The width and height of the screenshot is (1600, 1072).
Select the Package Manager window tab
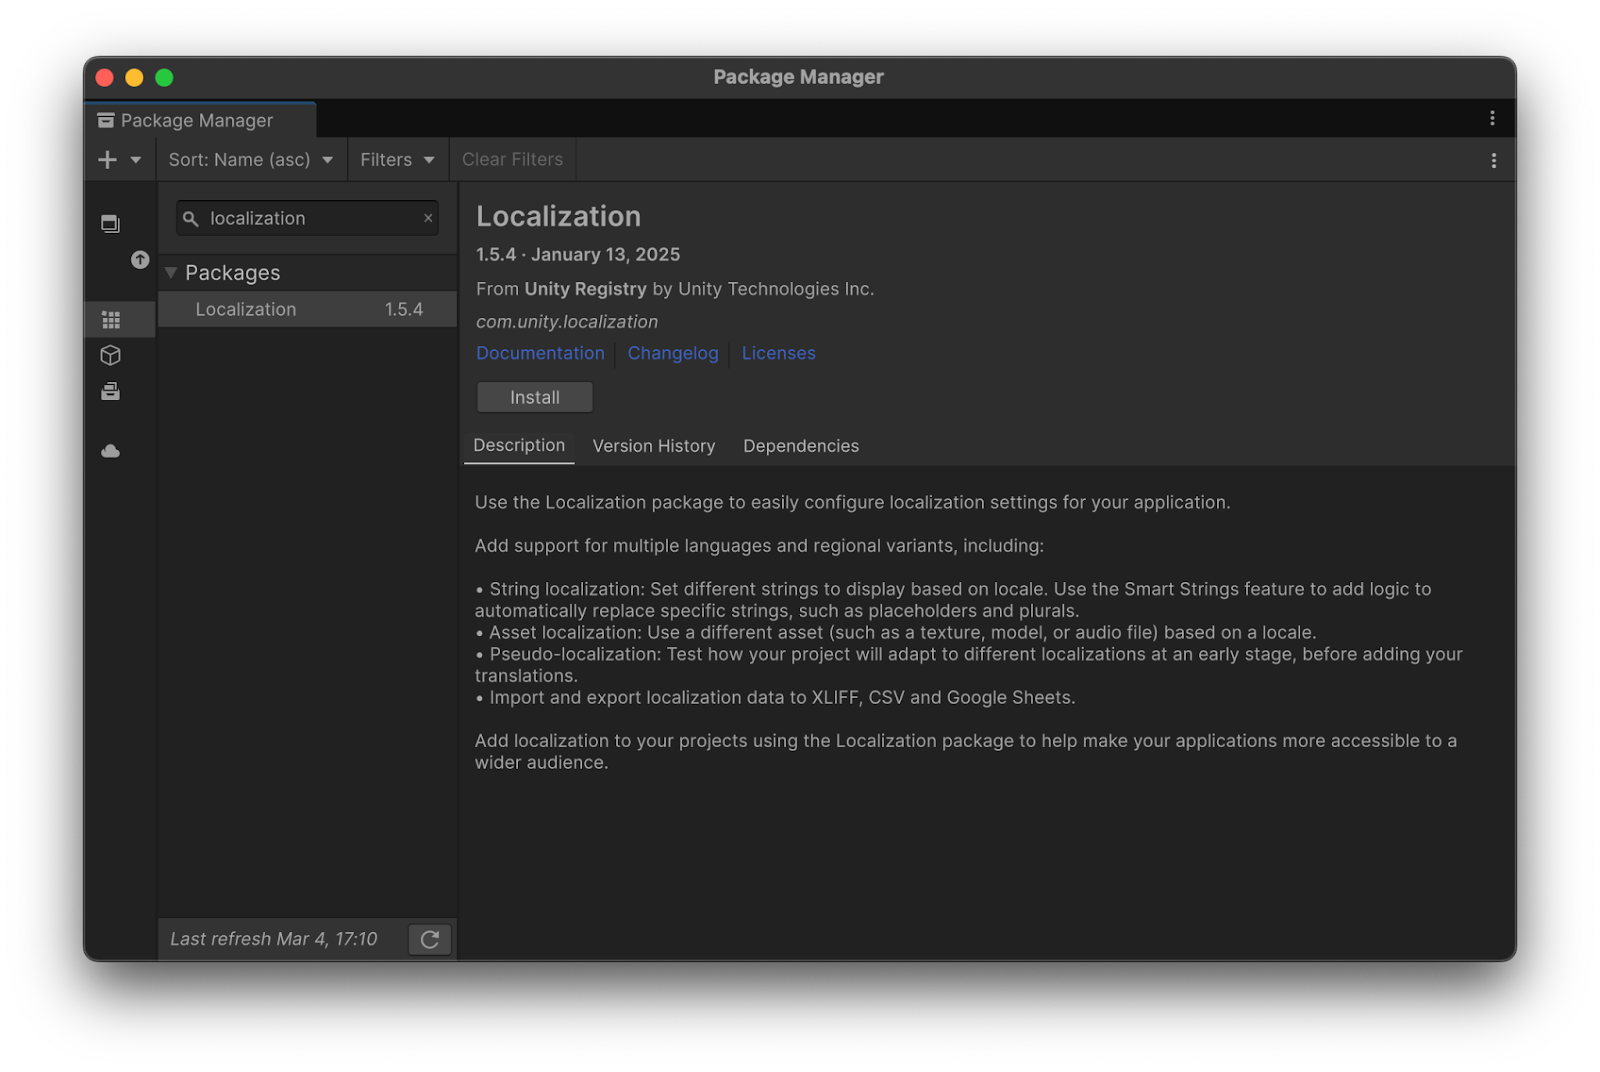[x=200, y=120]
